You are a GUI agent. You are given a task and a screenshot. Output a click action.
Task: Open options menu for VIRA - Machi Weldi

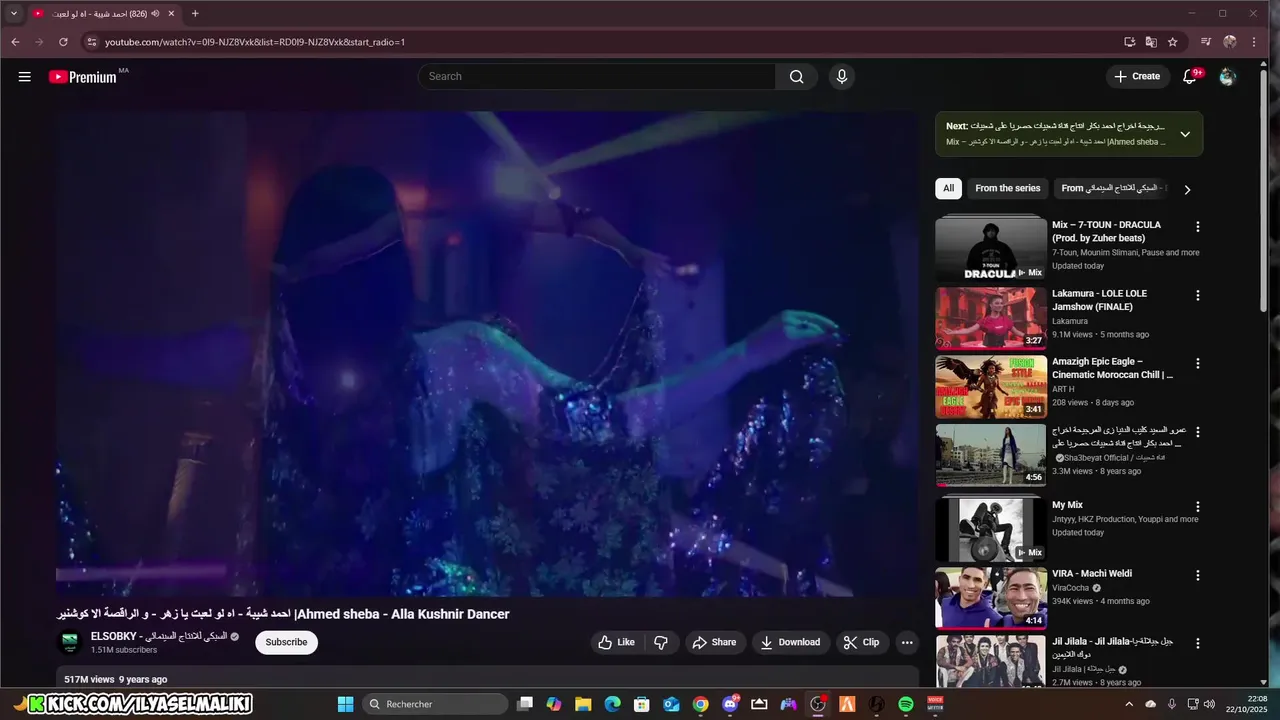coord(1197,575)
